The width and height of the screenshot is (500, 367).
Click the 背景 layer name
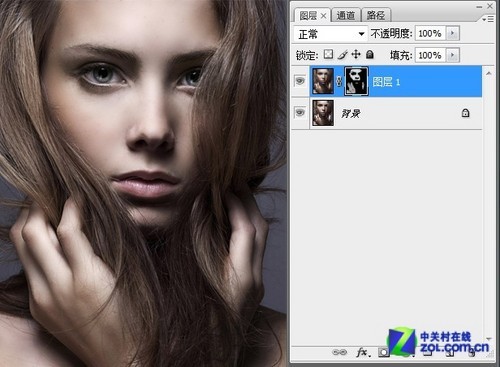pyautogui.click(x=351, y=114)
